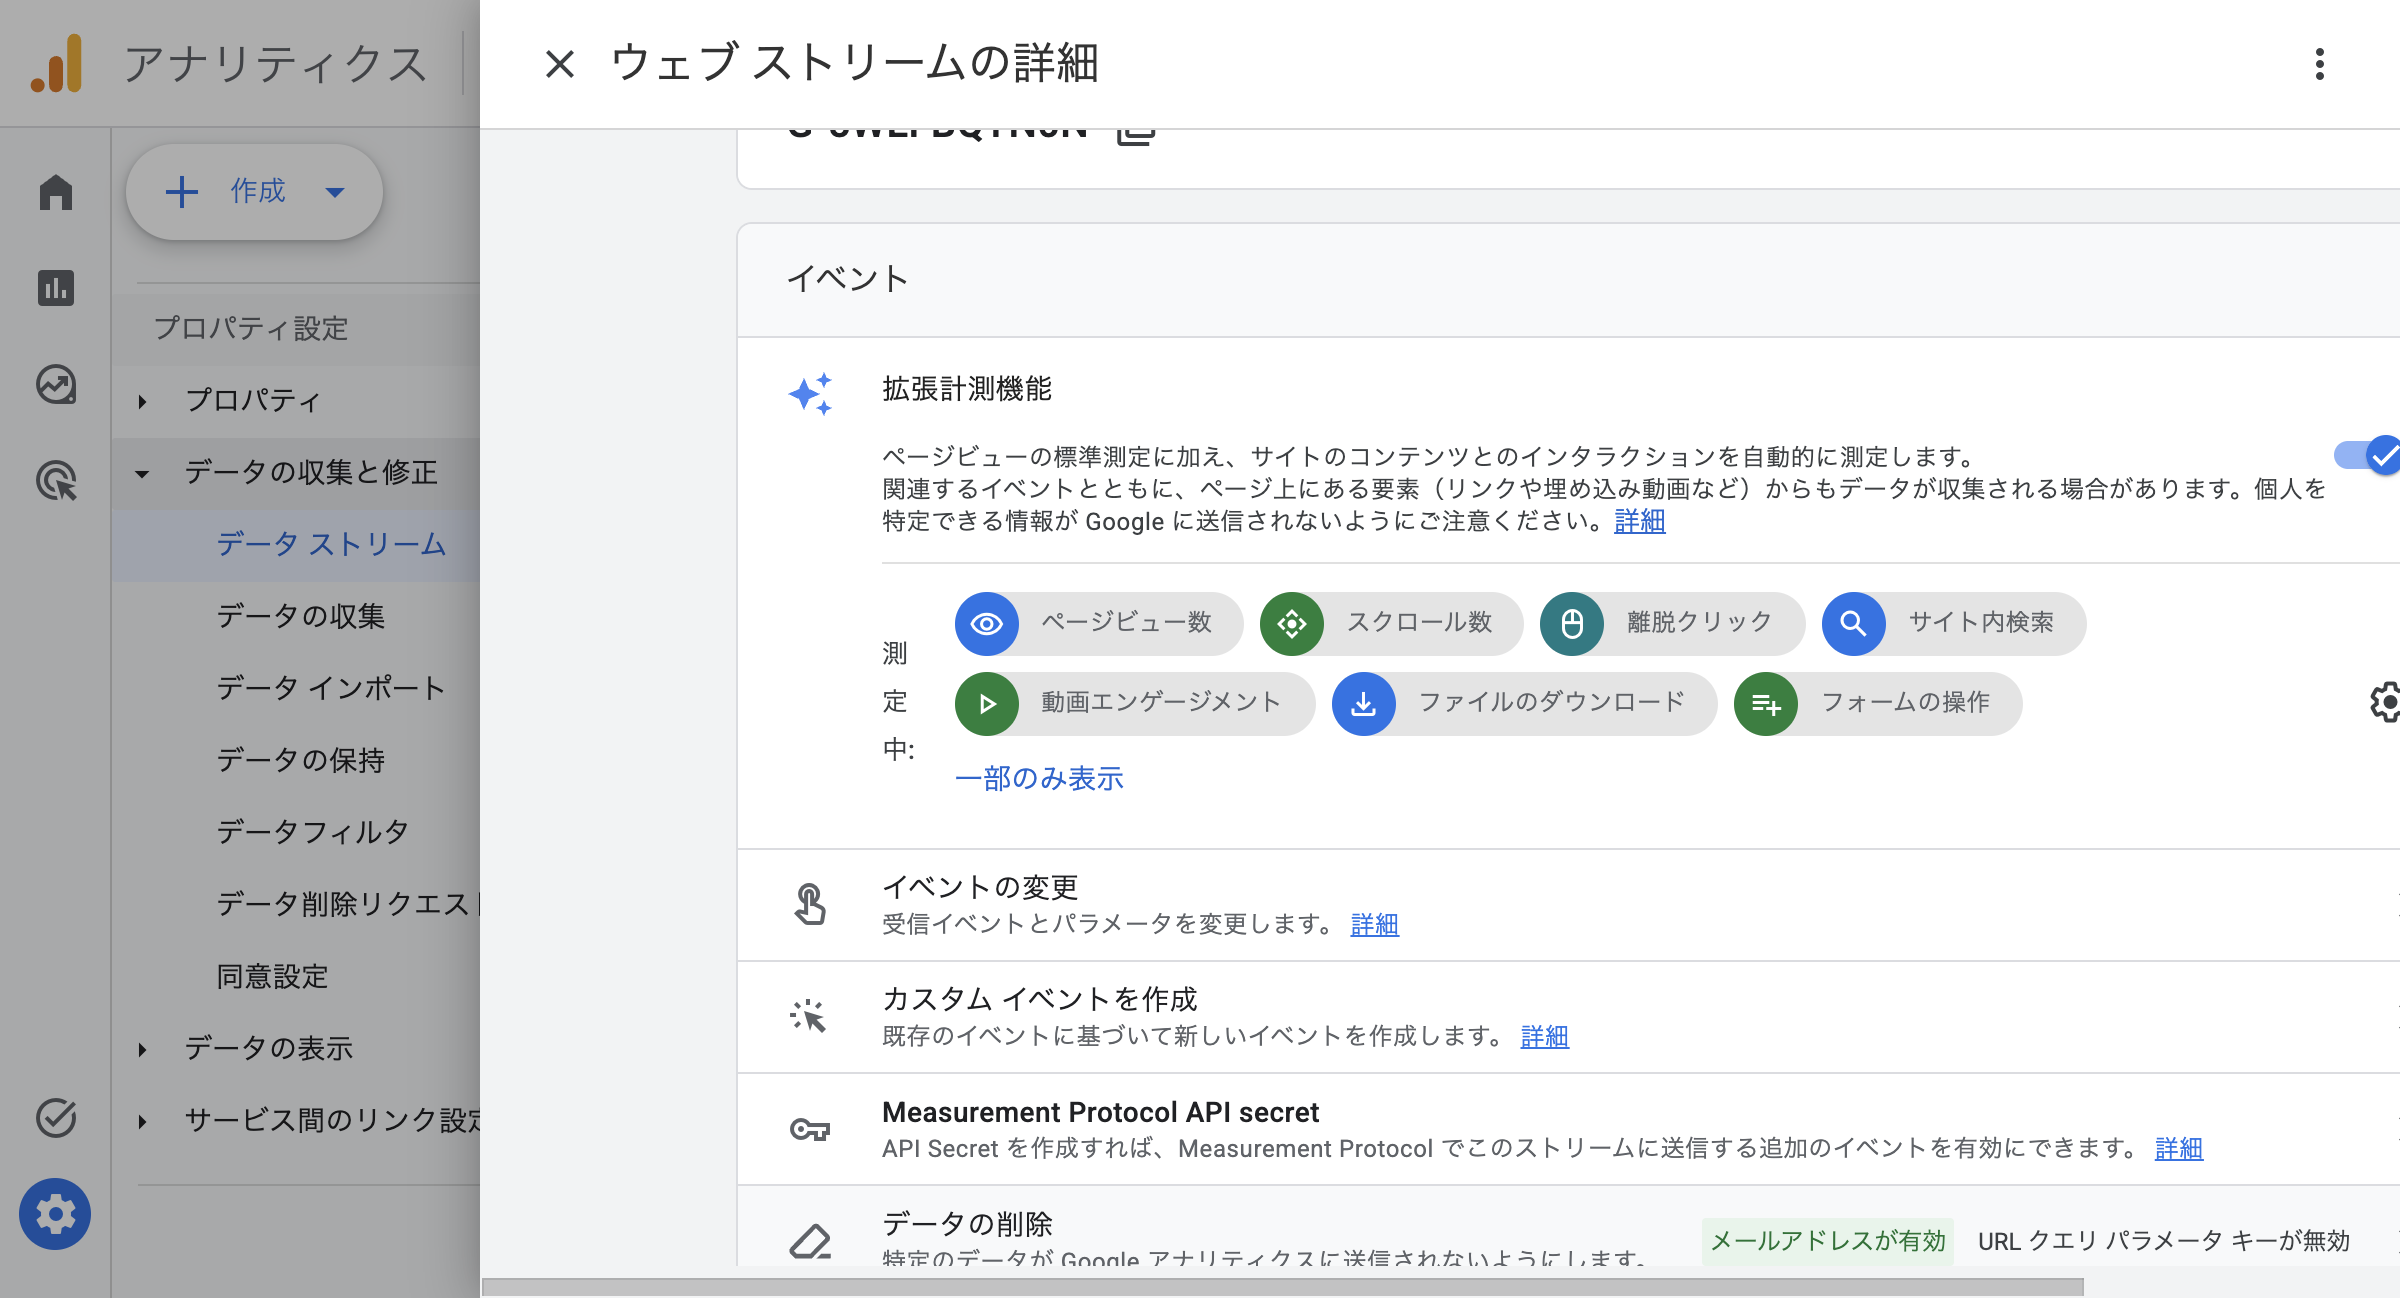This screenshot has width=2400, height=1298.
Task: Click the outbound clicks mouse icon
Action: tap(1572, 624)
